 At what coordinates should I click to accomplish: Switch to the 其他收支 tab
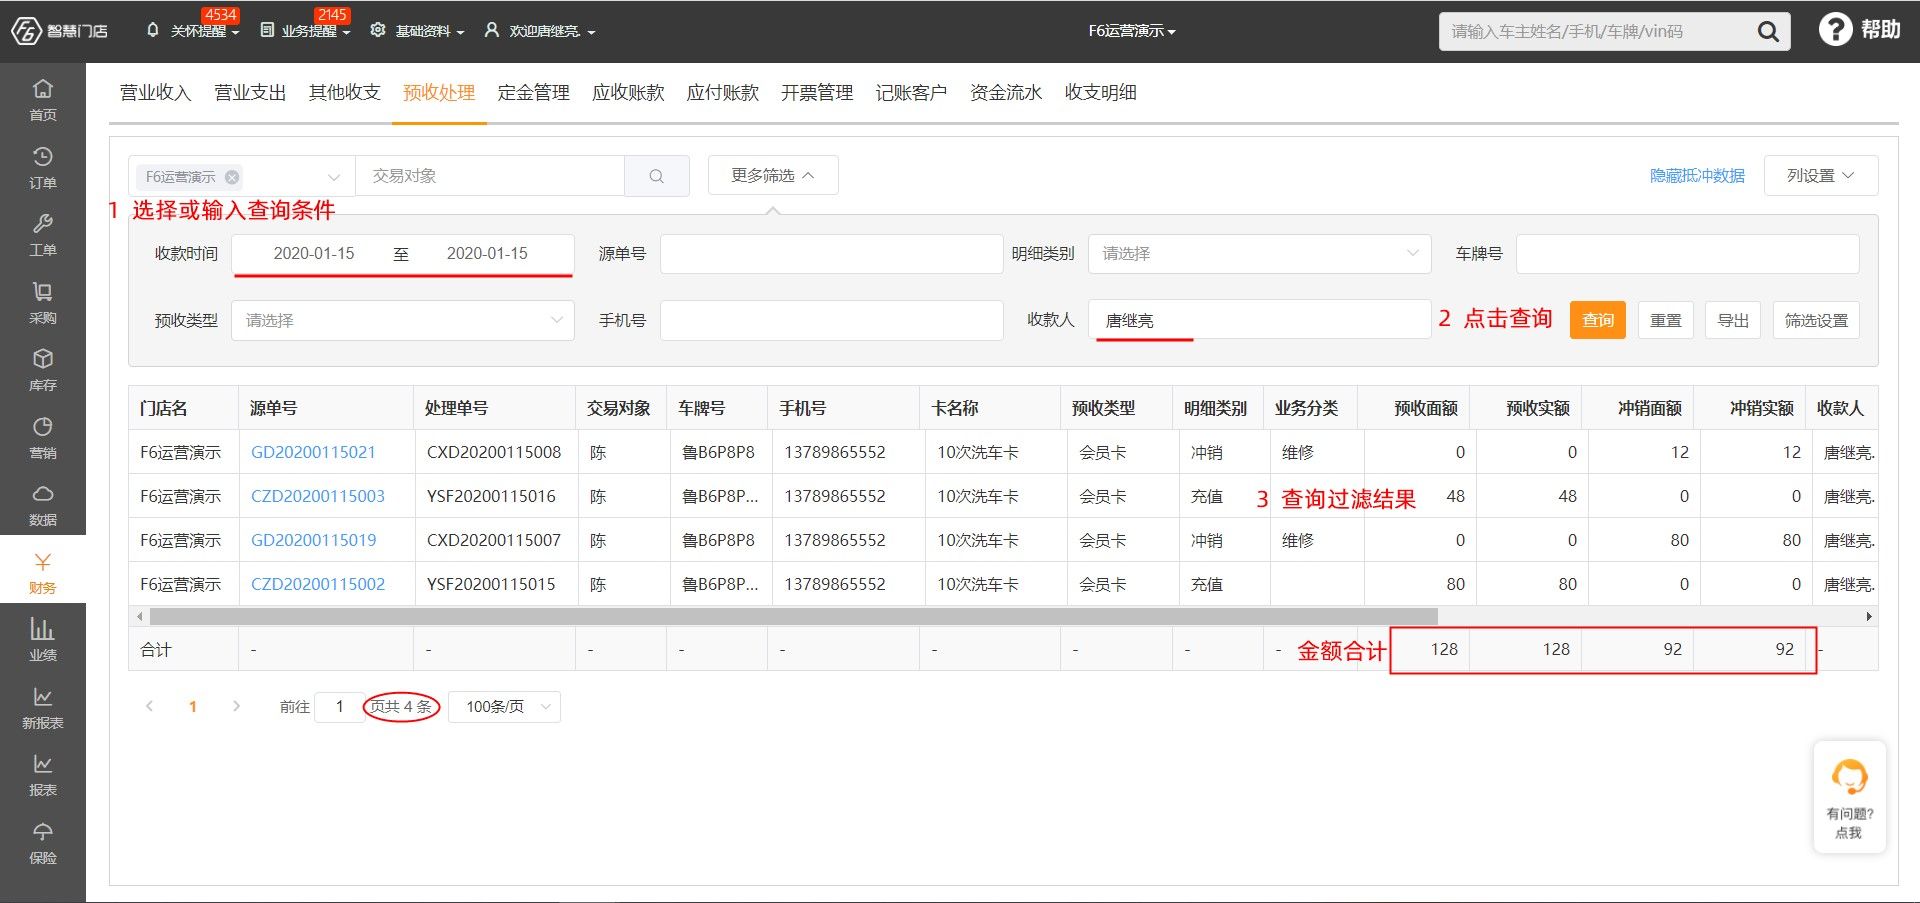(x=344, y=93)
